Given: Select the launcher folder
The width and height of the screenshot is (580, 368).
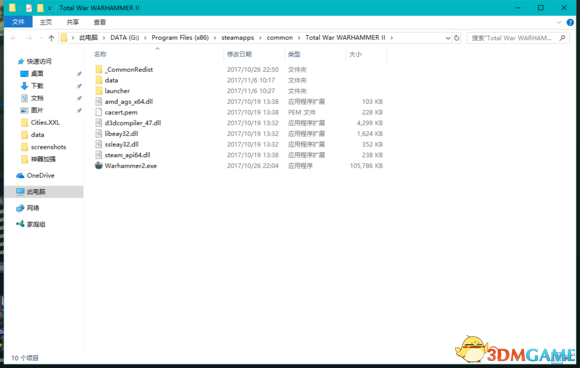Looking at the screenshot, I should click(x=117, y=91).
